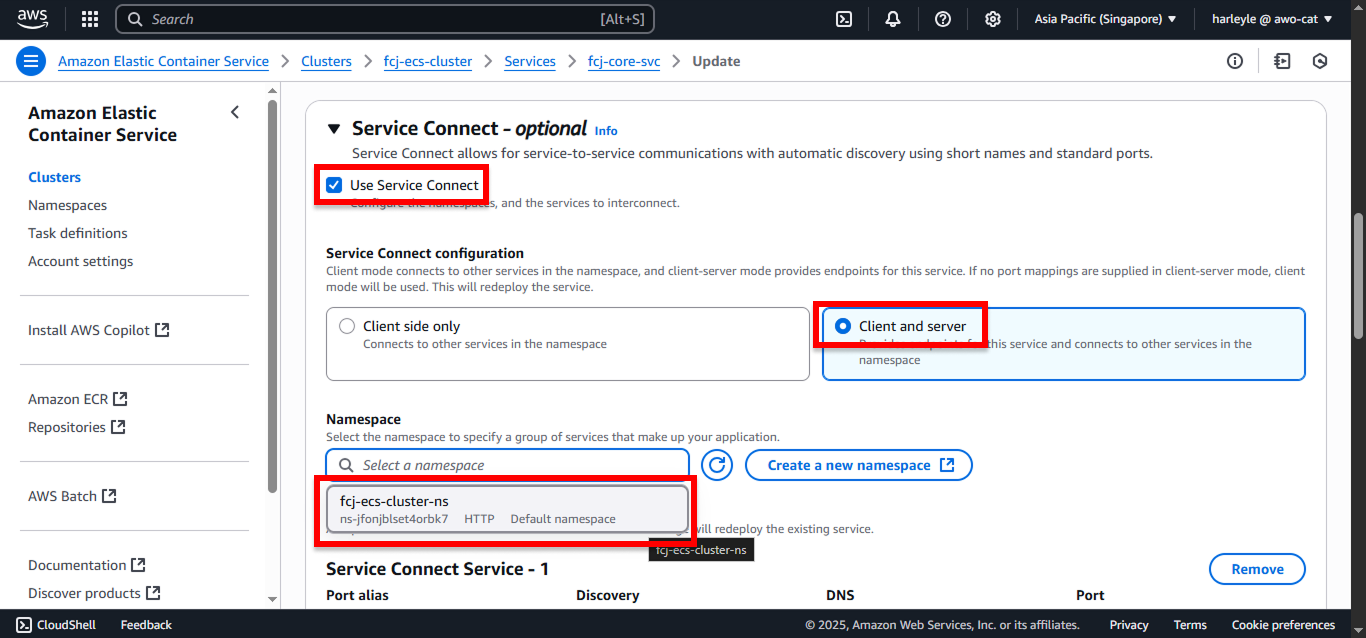This screenshot has width=1366, height=638.
Task: Open the info panel icon in breadcrumb bar
Action: point(1235,61)
